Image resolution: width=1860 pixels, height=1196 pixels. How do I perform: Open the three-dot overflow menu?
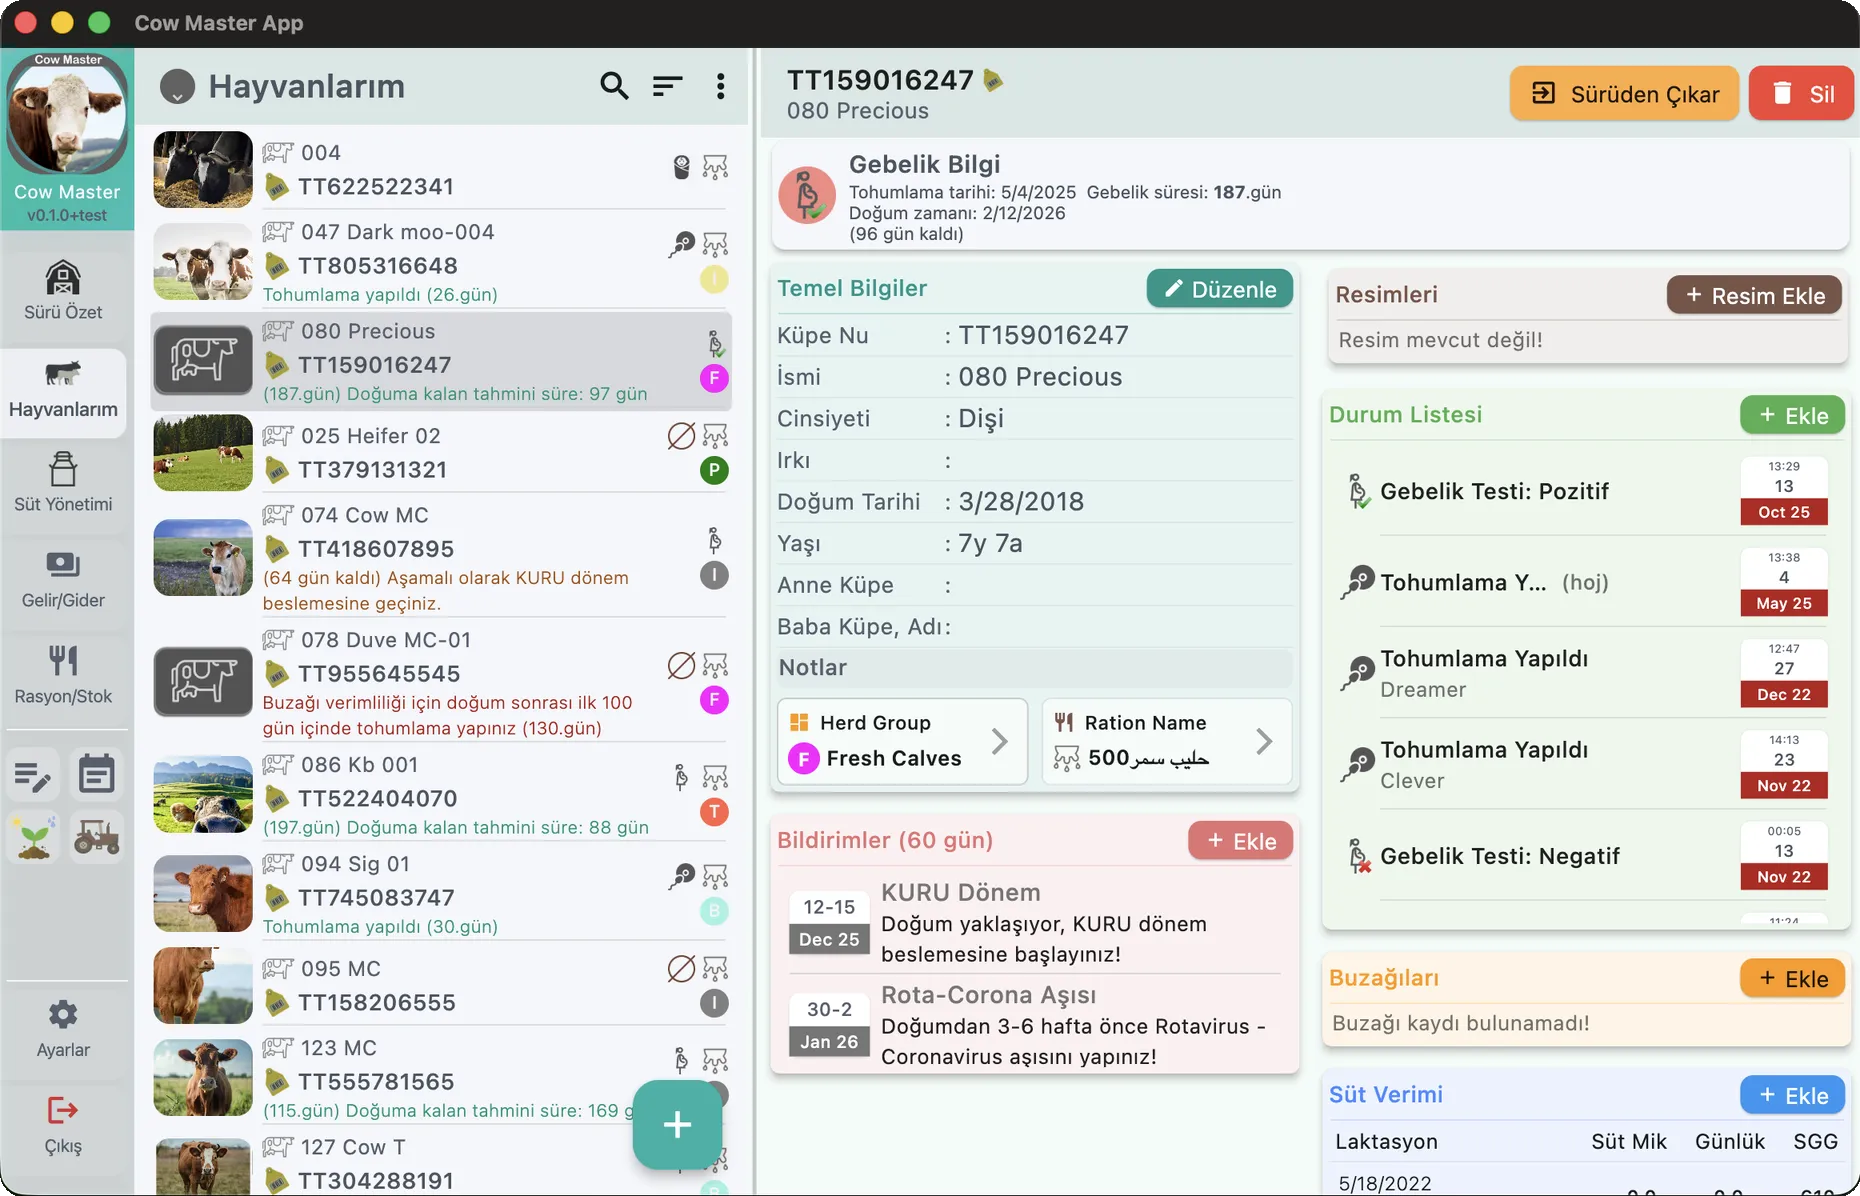coord(720,86)
